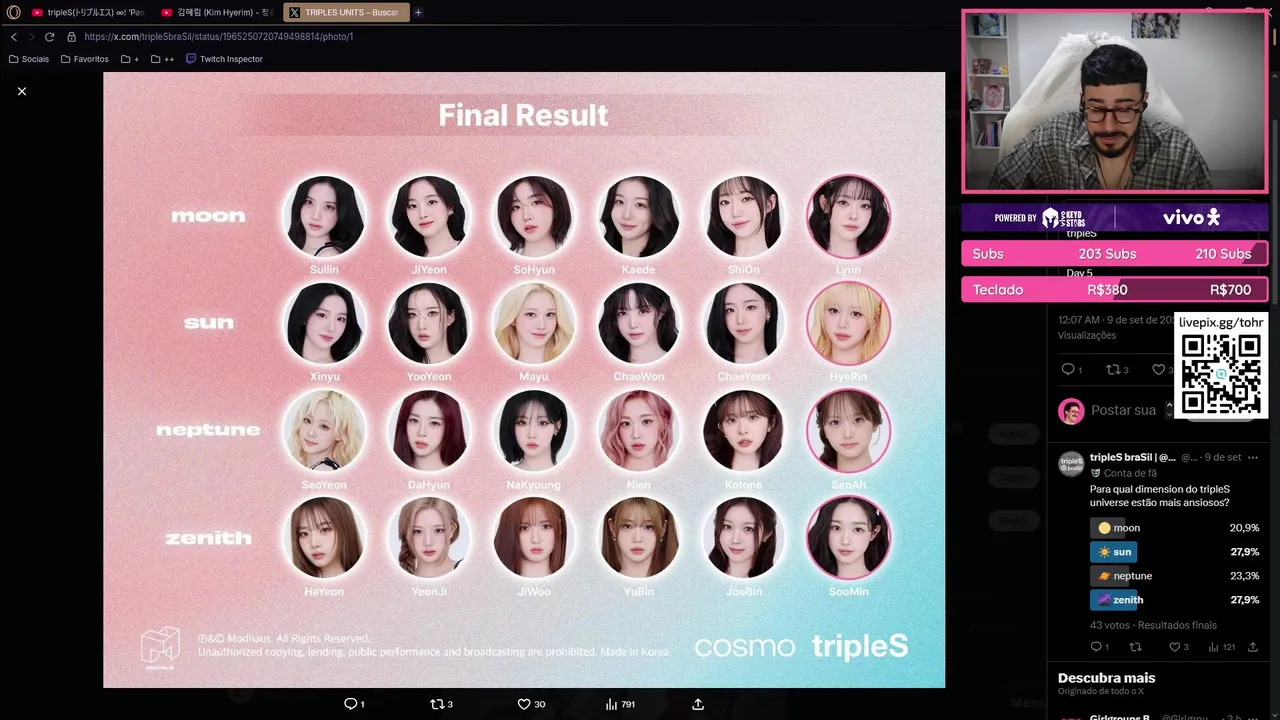1280x720 pixels.
Task: Click the repost icon in sidebar post
Action: pyautogui.click(x=1117, y=369)
